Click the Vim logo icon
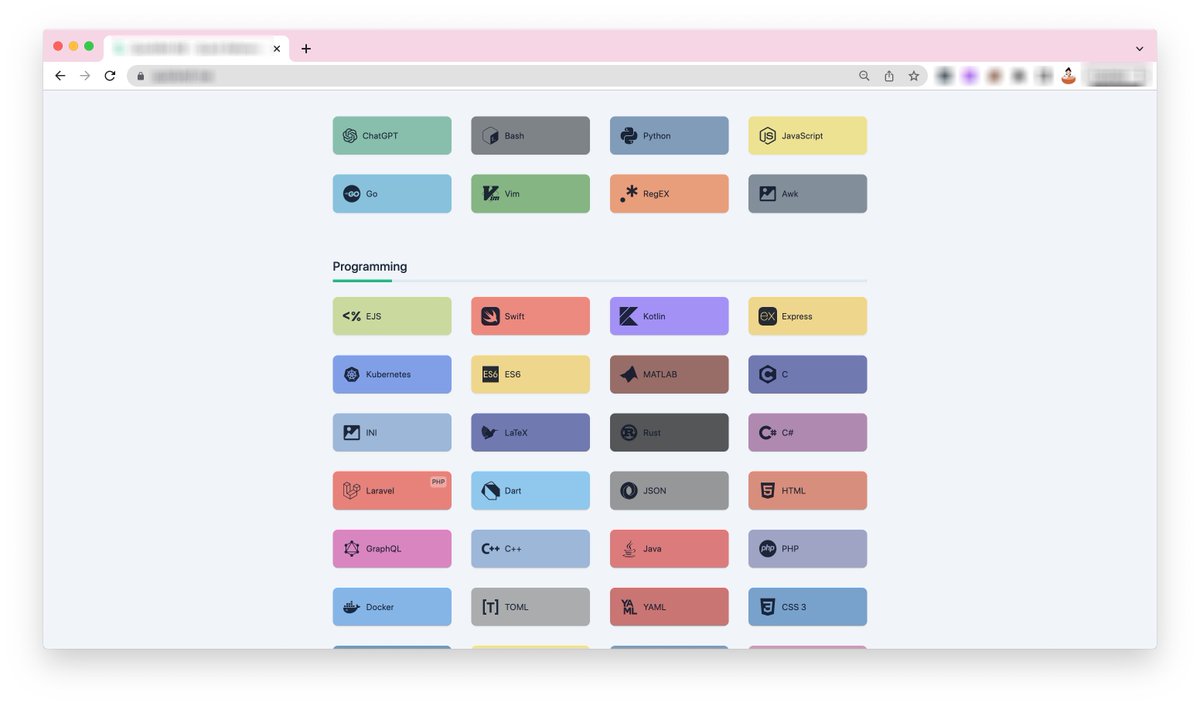Image resolution: width=1200 pixels, height=706 pixels. pyautogui.click(x=490, y=194)
